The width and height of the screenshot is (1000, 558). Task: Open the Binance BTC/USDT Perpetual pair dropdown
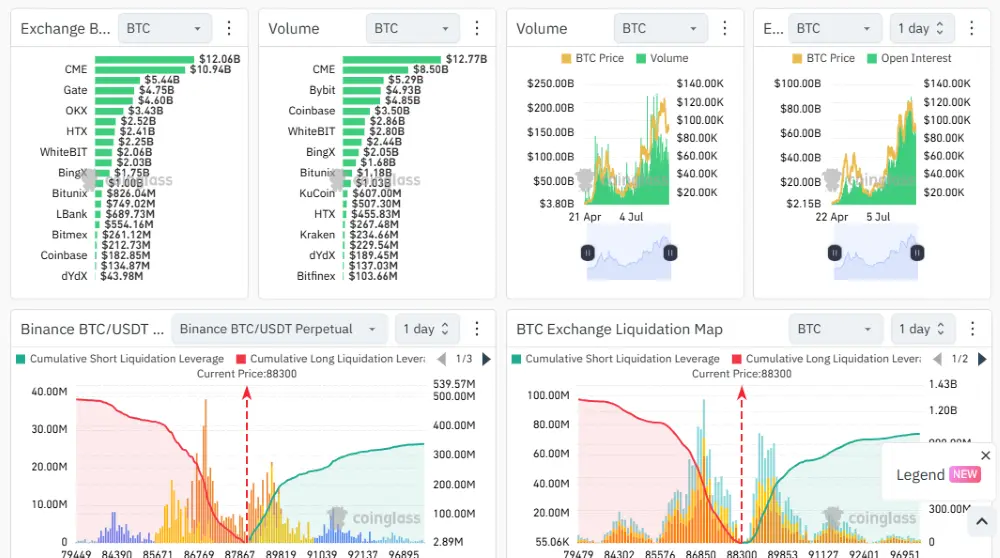coord(279,329)
